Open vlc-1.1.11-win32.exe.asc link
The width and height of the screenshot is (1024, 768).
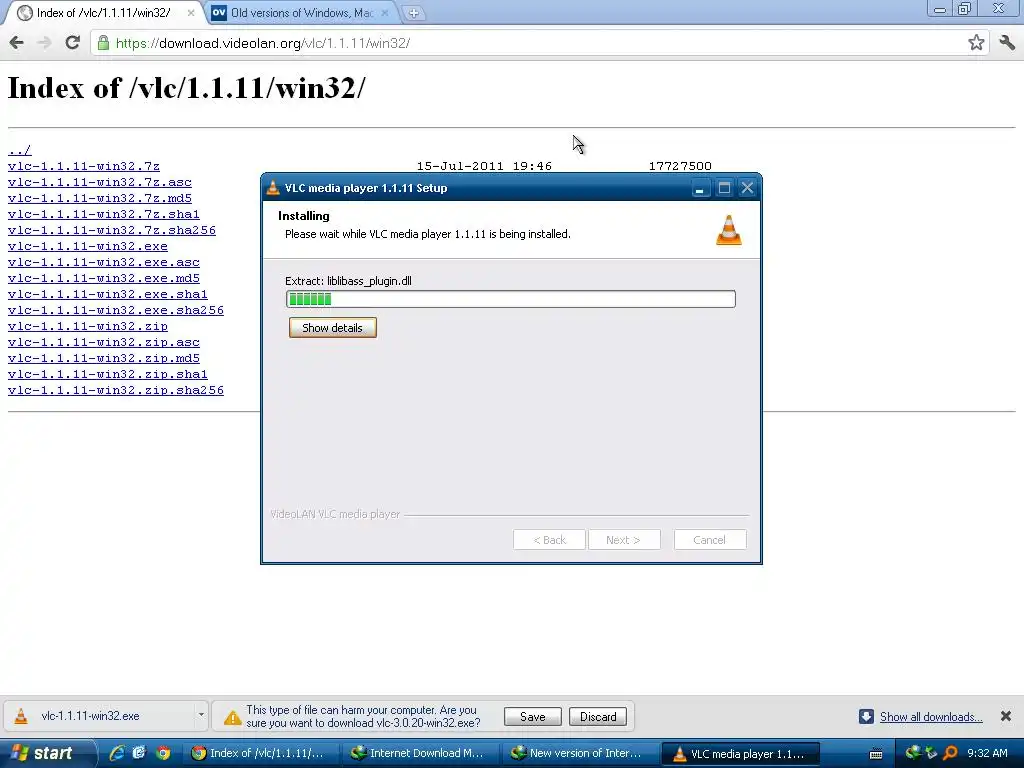click(104, 263)
